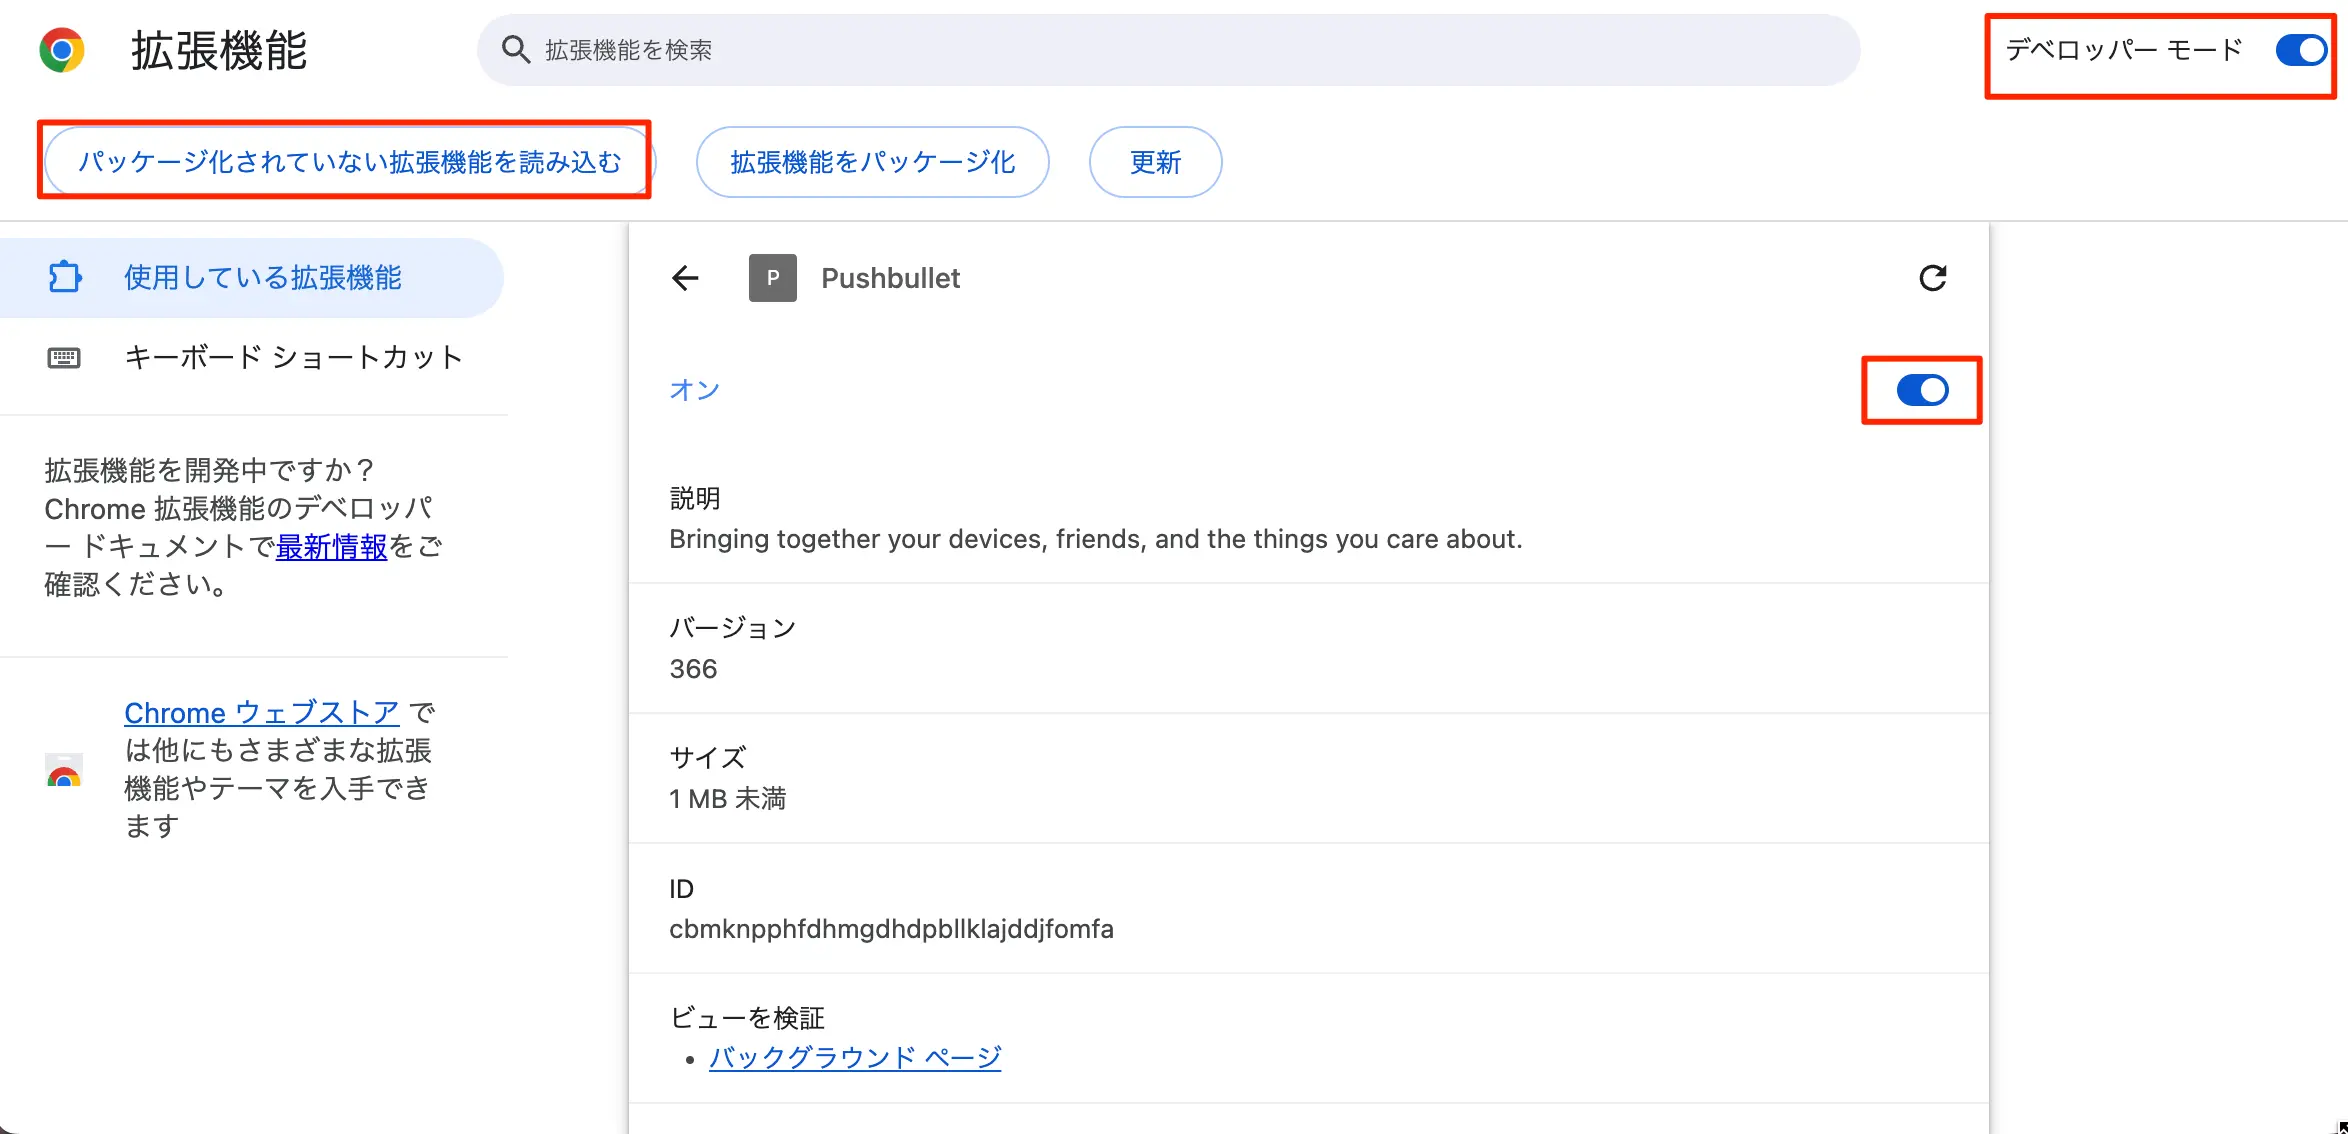2348x1134 pixels.
Task: Click the 拡張機能 page title
Action: click(x=219, y=50)
